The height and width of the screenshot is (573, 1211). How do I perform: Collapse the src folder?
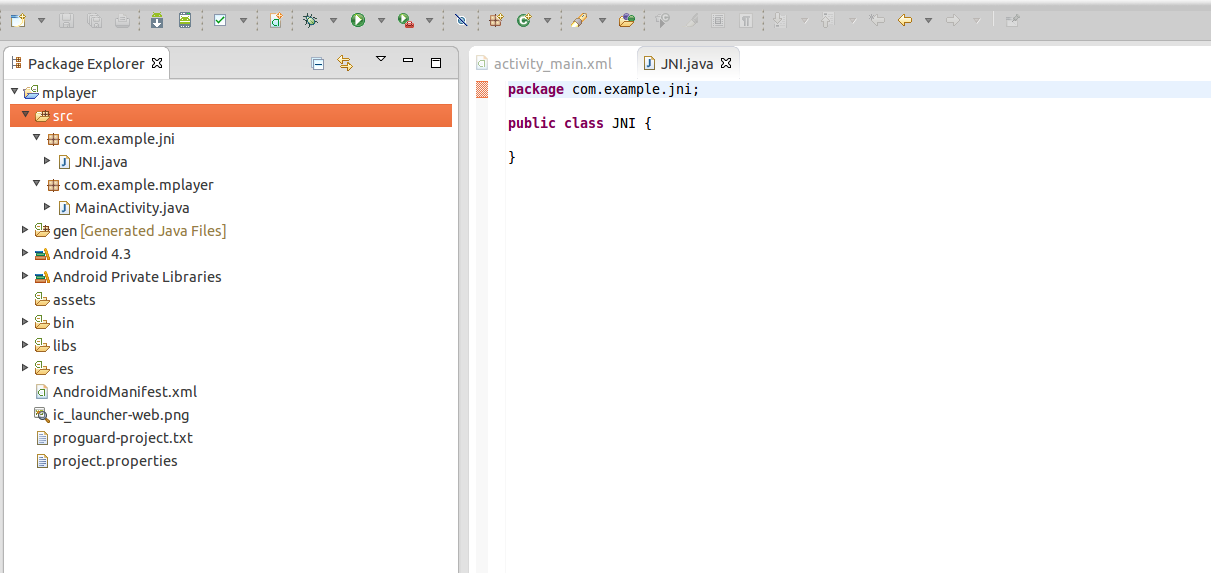point(25,115)
